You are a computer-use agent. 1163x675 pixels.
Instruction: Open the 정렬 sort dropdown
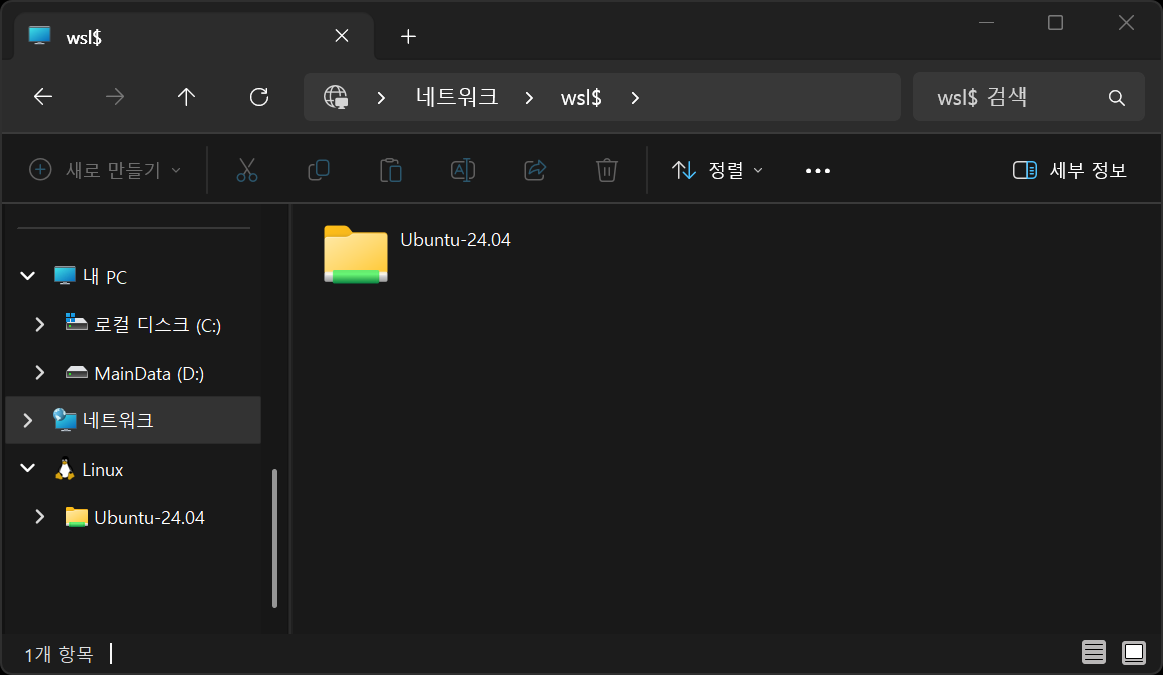point(717,171)
